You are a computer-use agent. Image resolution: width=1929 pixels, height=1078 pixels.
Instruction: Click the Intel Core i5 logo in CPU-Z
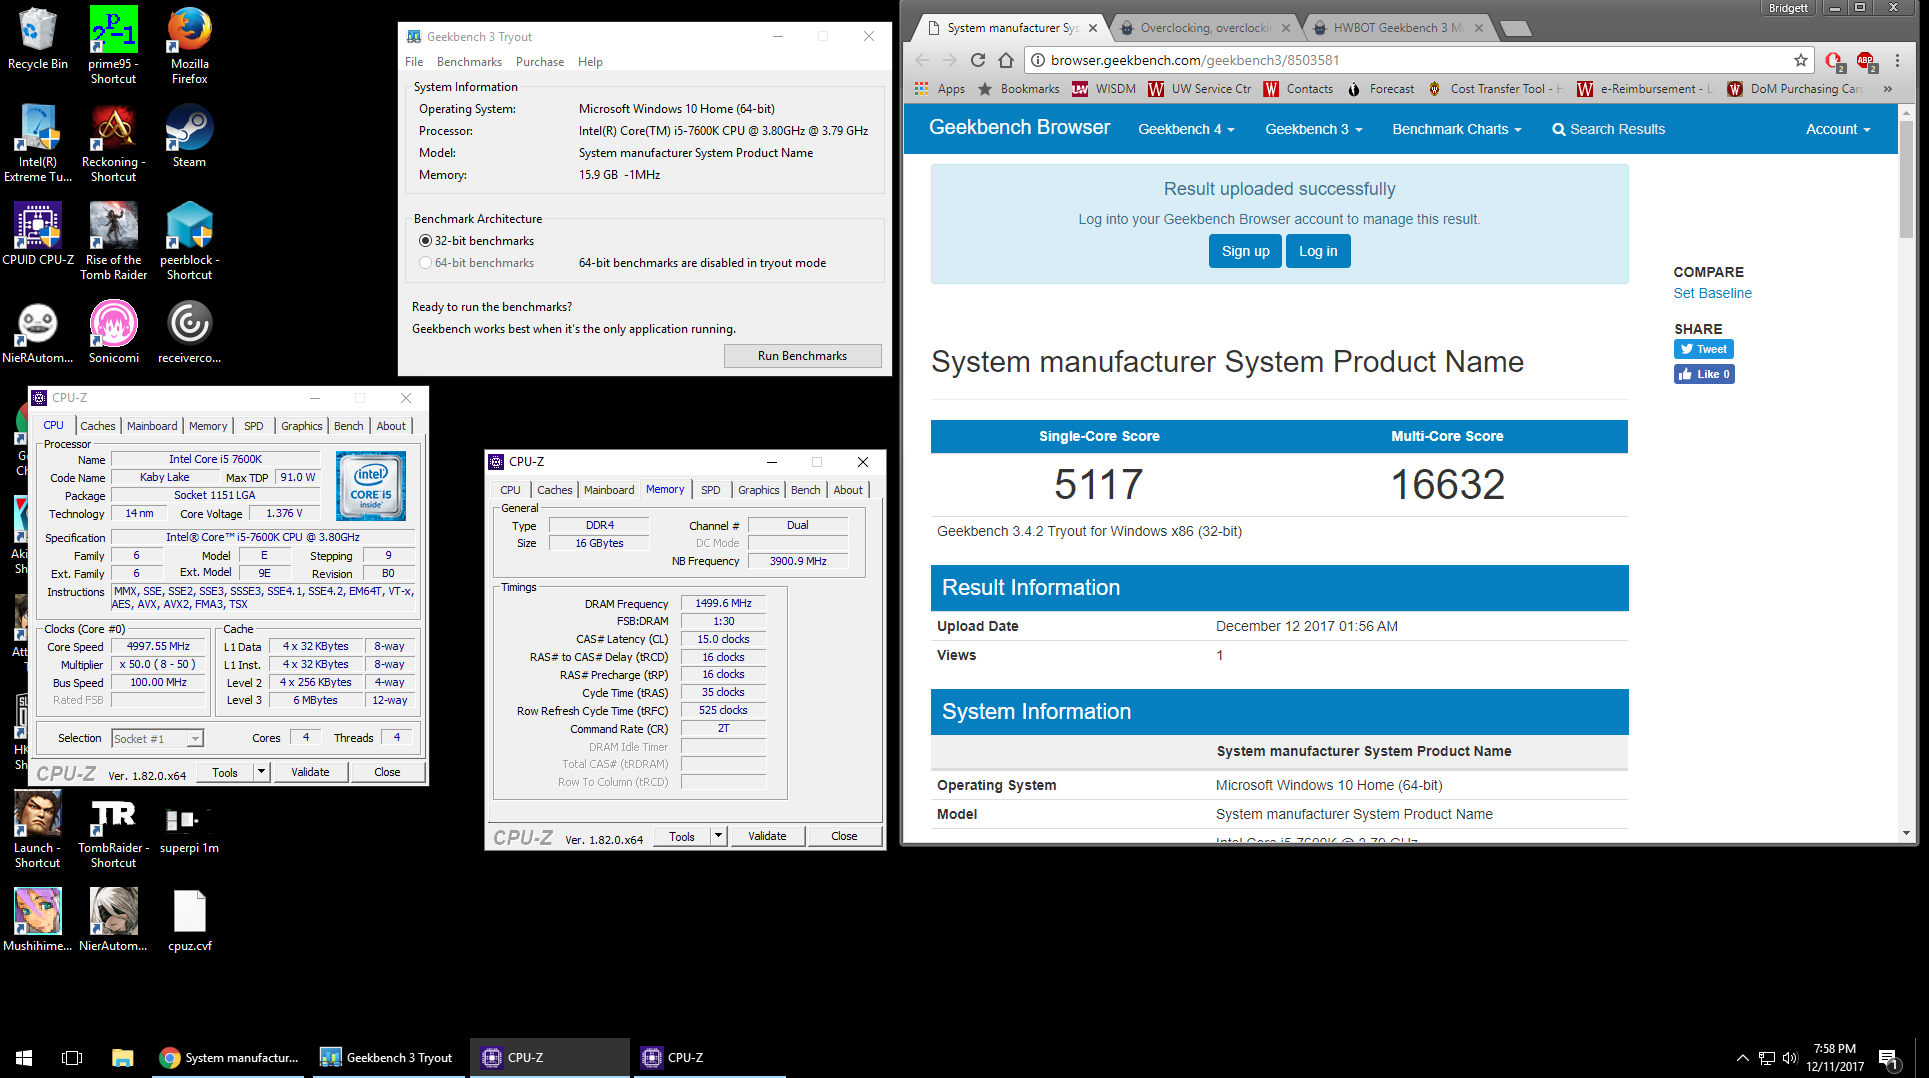(x=371, y=486)
